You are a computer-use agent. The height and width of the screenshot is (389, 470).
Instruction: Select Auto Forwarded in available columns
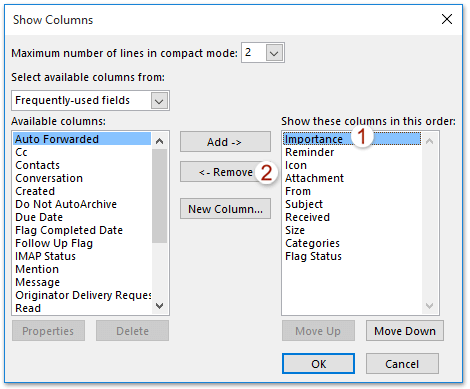[x=82, y=139]
